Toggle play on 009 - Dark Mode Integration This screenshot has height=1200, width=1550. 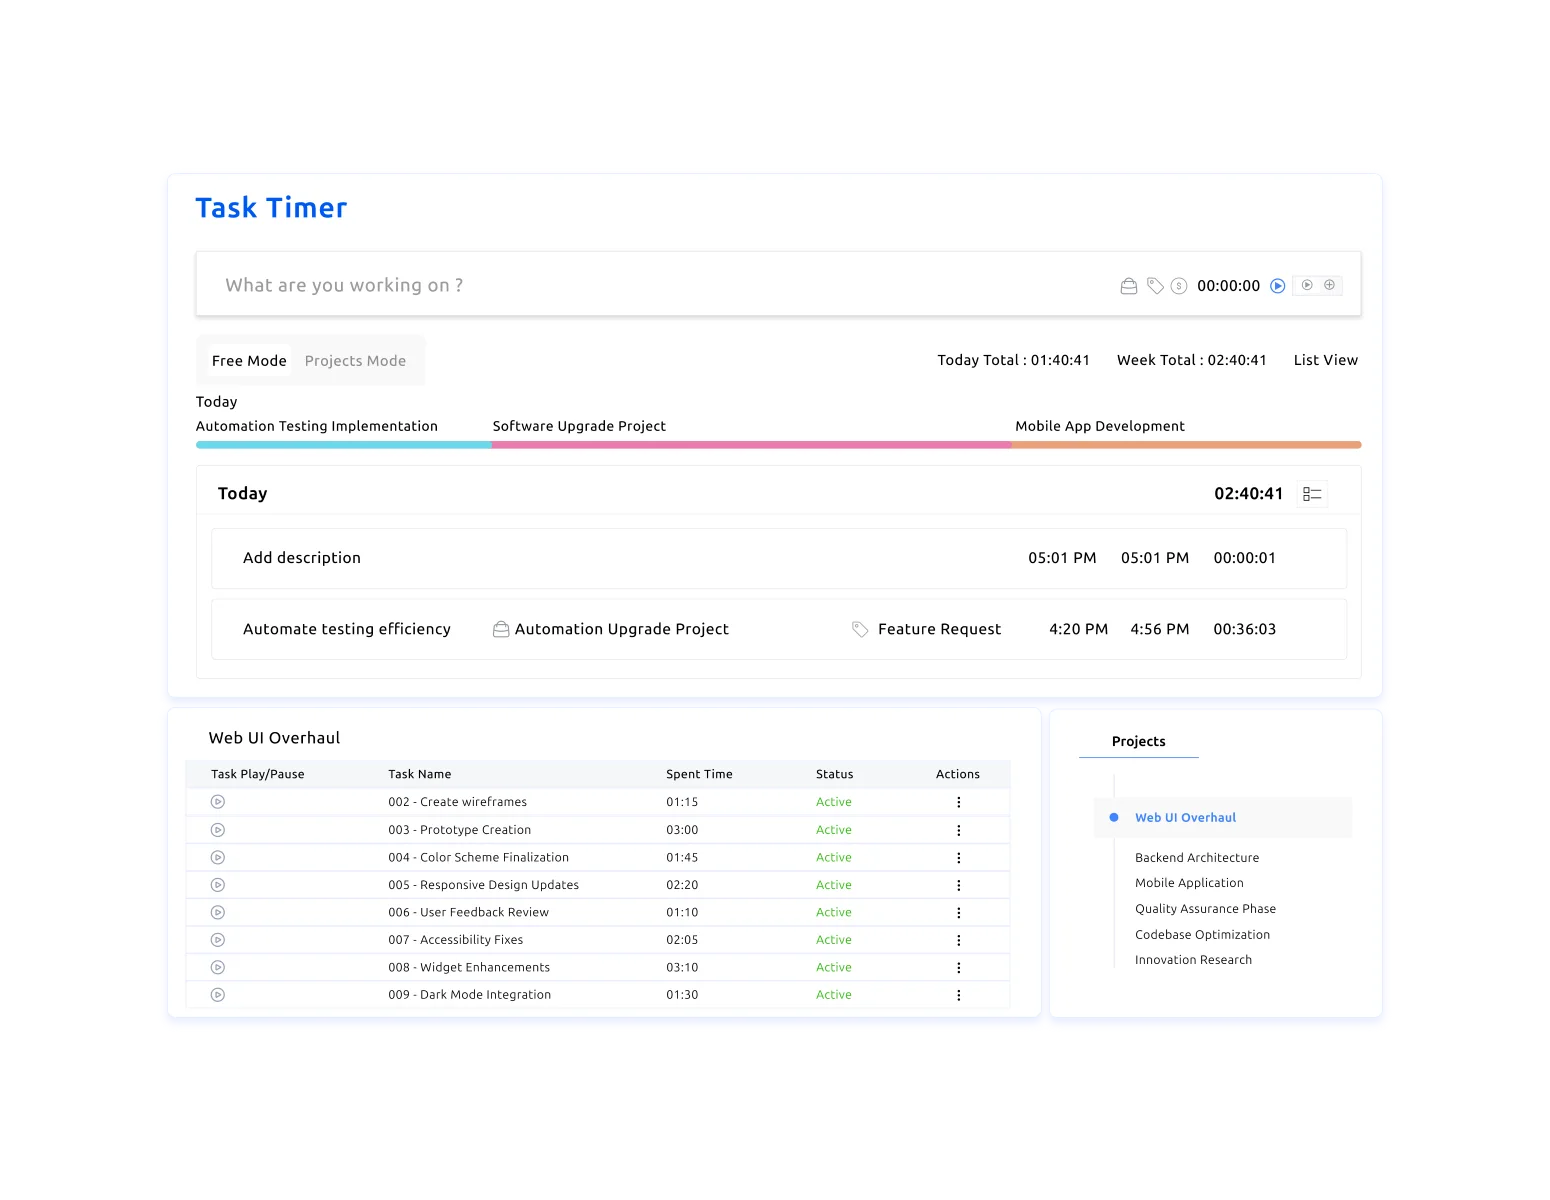pos(217,994)
